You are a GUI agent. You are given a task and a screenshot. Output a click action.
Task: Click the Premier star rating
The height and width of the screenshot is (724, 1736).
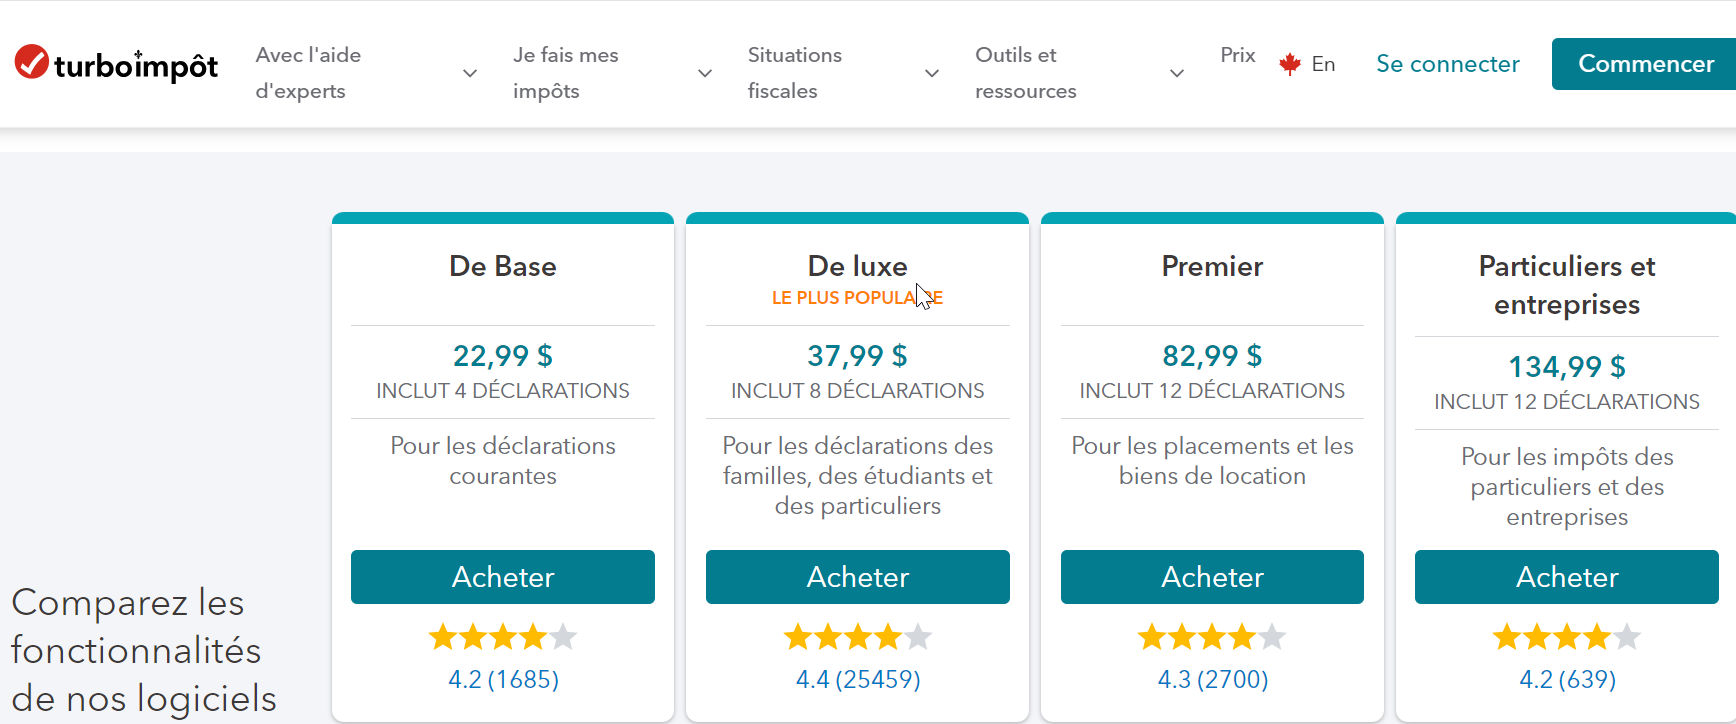(1212, 637)
